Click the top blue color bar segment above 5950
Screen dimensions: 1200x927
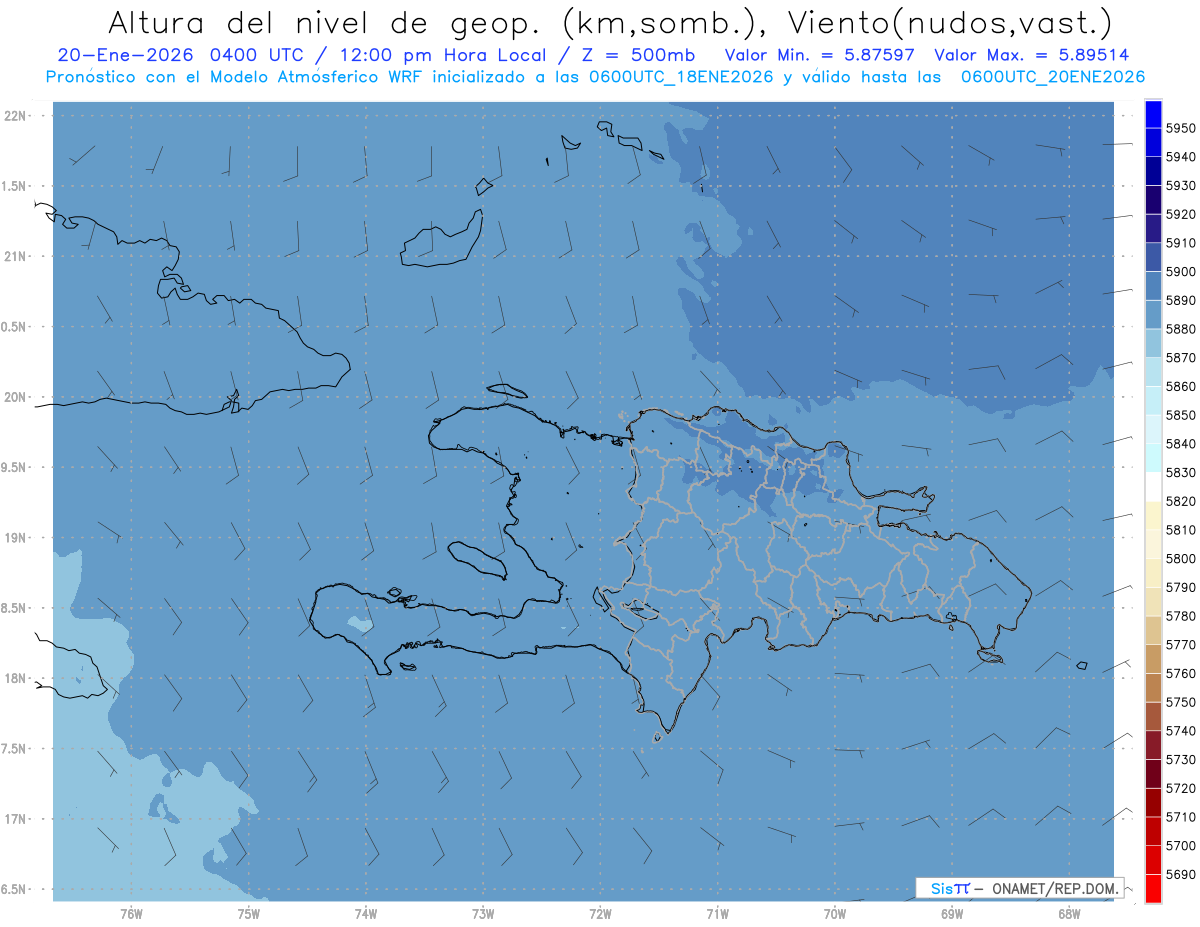pos(1153,114)
